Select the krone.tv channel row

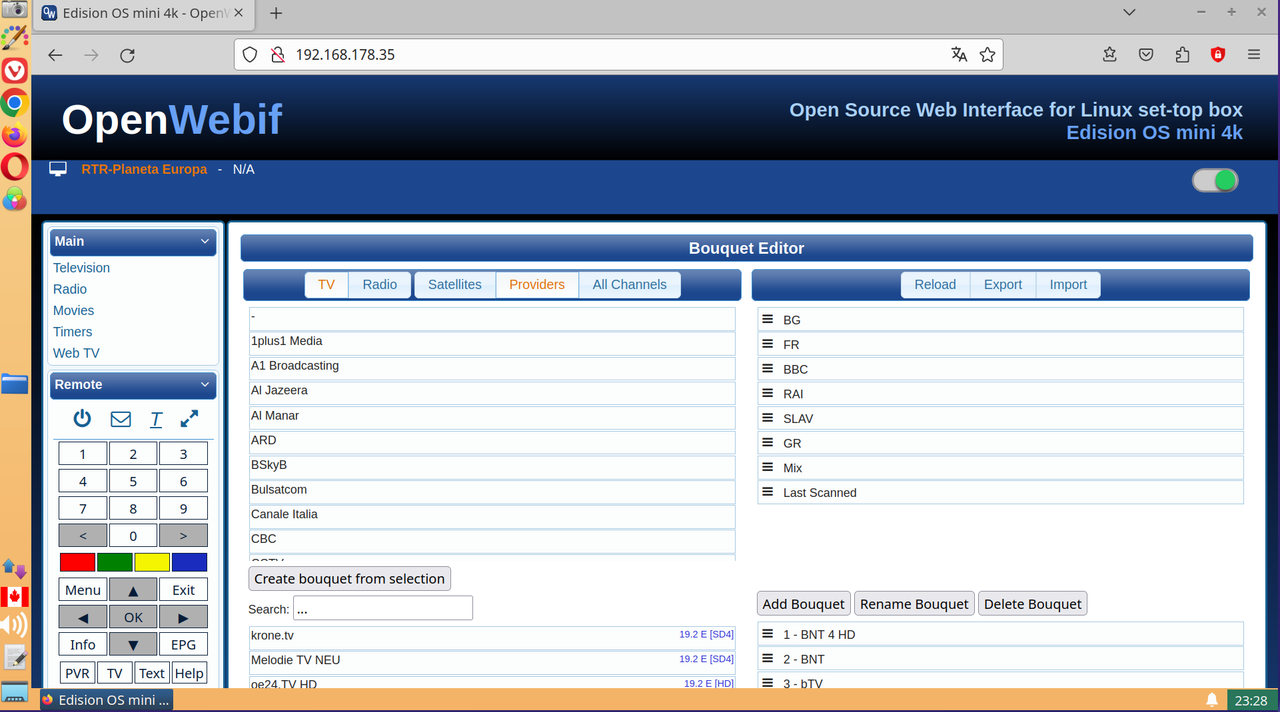click(492, 637)
